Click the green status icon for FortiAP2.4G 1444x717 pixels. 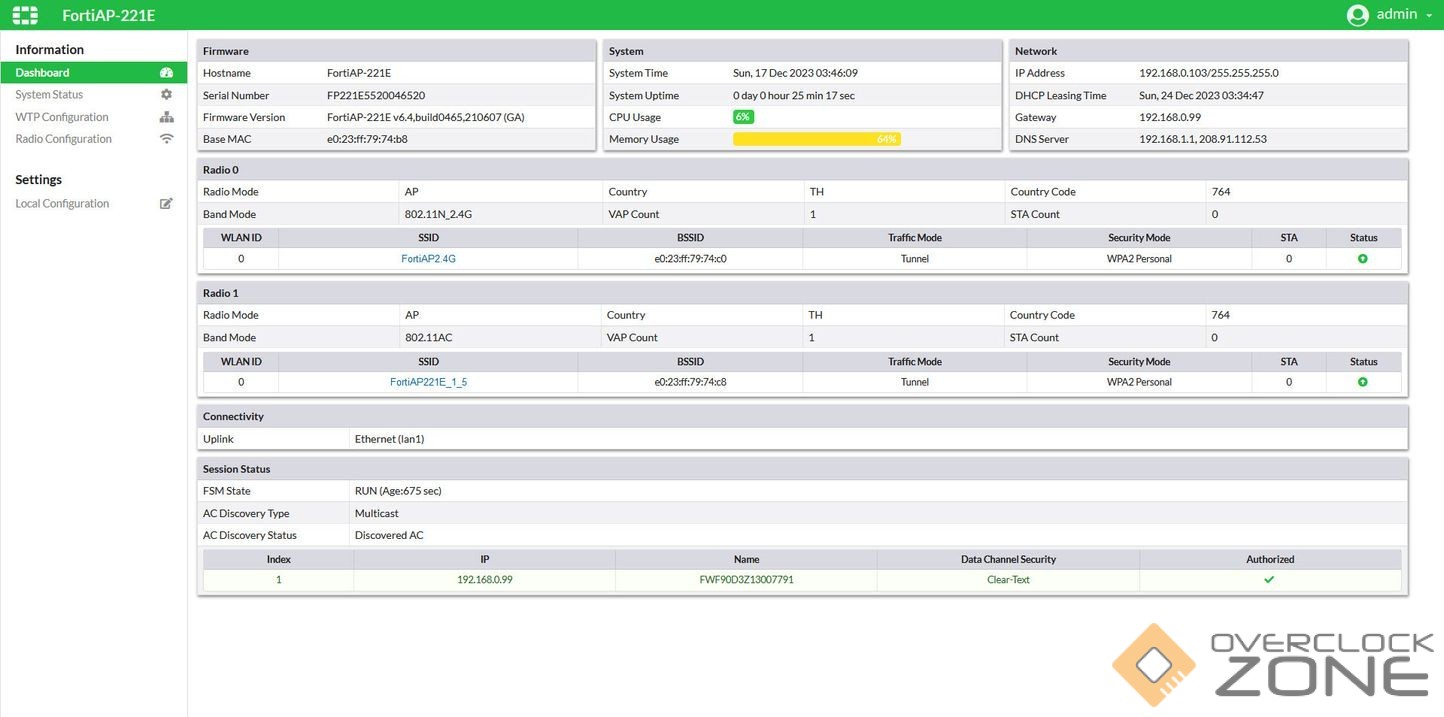[x=1362, y=259]
